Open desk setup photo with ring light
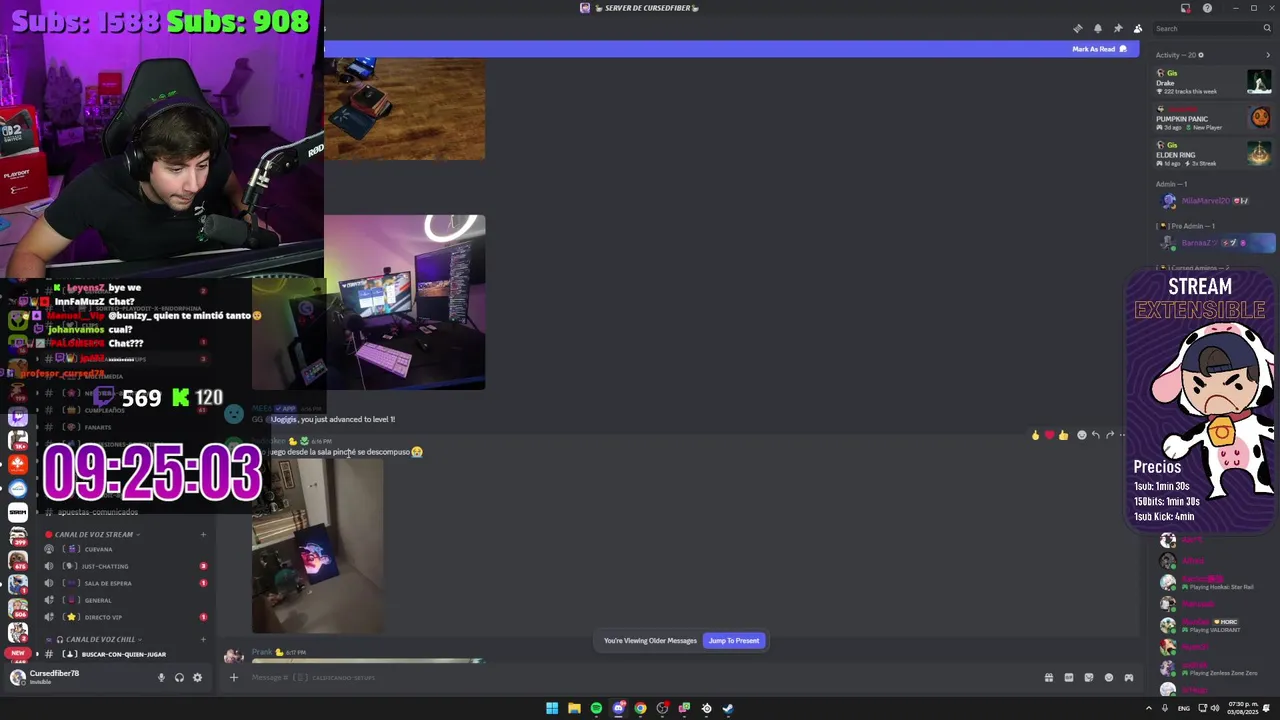Screen dimensions: 1280x720 pyautogui.click(x=404, y=302)
